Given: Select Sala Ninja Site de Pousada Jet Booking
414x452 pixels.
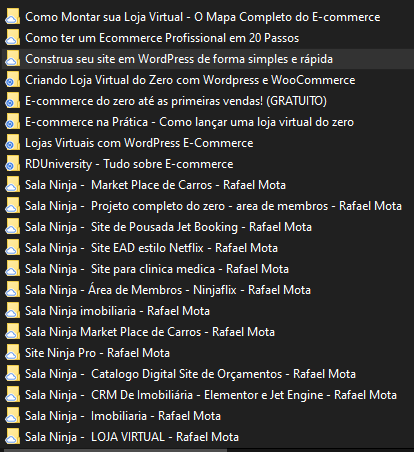Looking at the screenshot, I should 168,227.
